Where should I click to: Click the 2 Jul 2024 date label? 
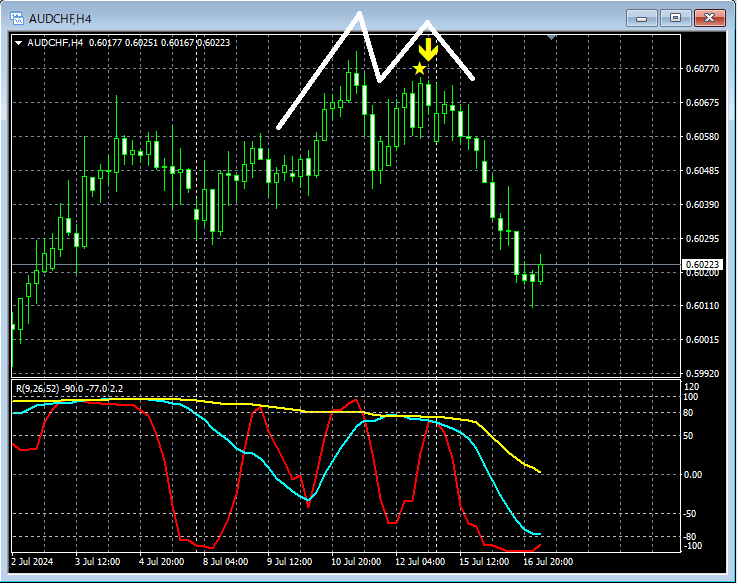pos(32,562)
